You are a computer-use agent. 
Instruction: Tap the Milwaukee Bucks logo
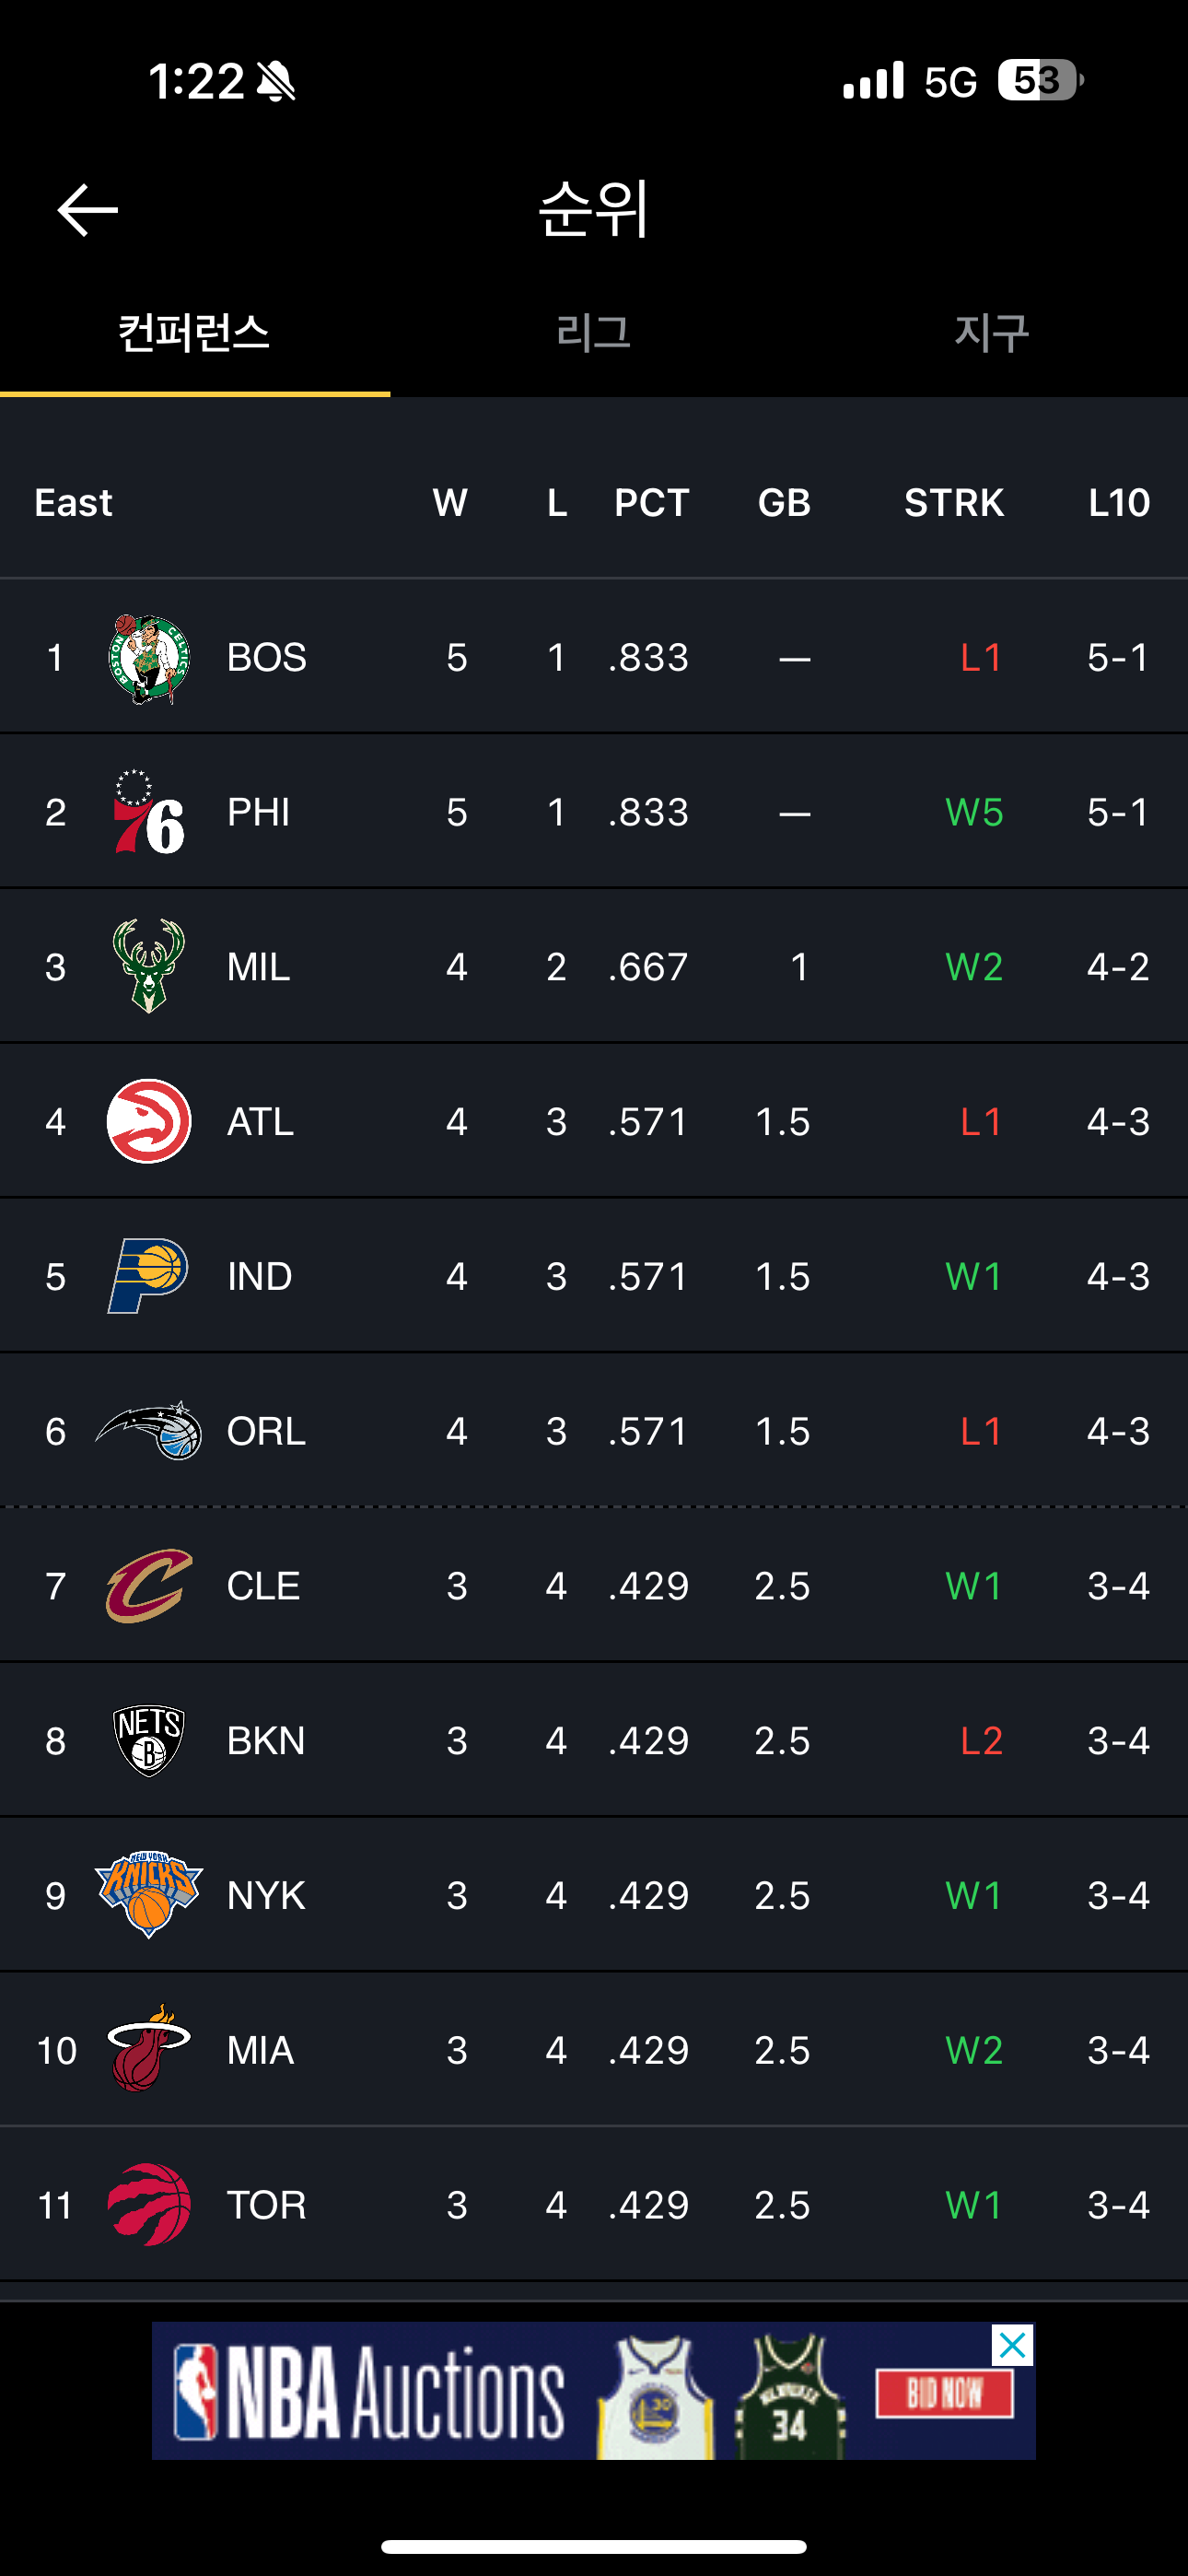(x=149, y=966)
